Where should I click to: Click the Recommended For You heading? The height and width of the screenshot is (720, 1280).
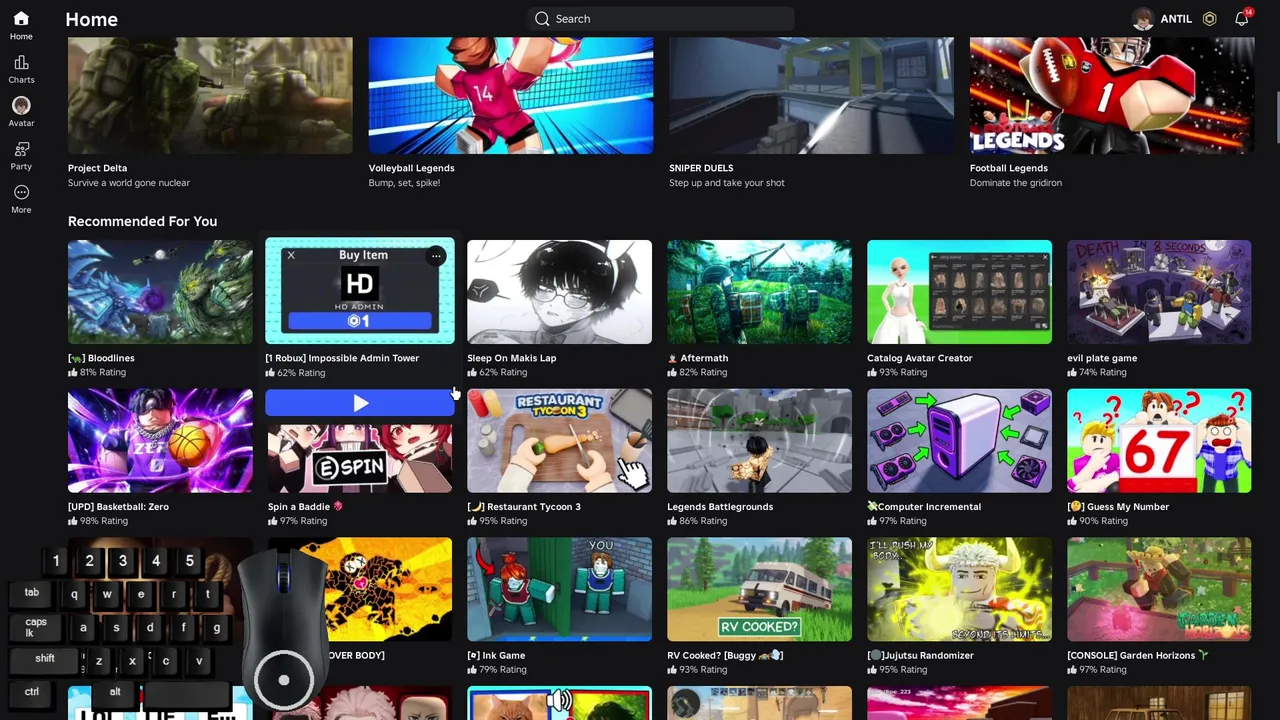click(x=142, y=221)
